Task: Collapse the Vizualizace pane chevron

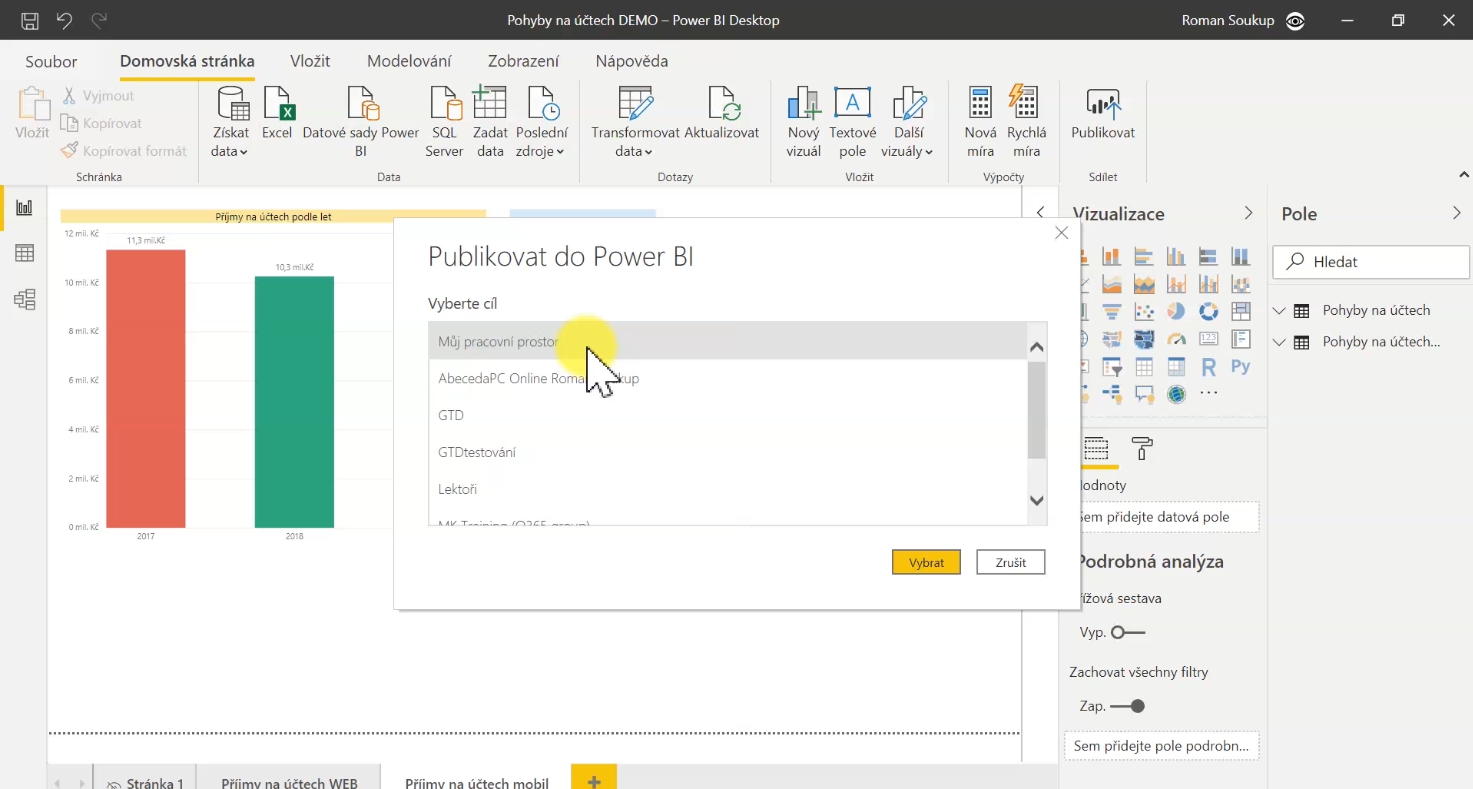Action: pyautogui.click(x=1248, y=213)
